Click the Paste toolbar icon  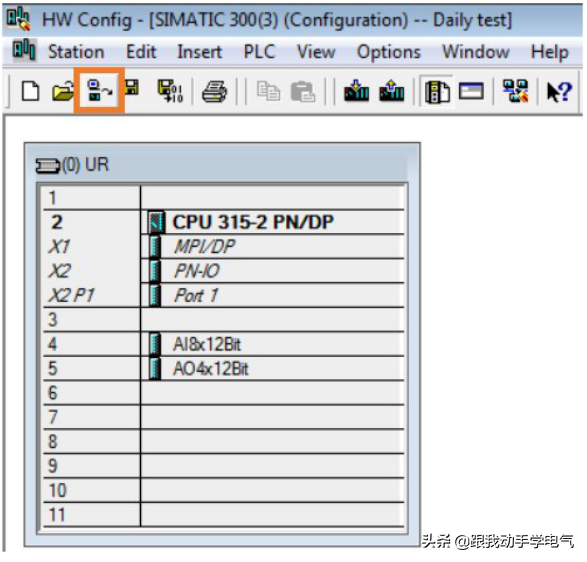pyautogui.click(x=302, y=91)
